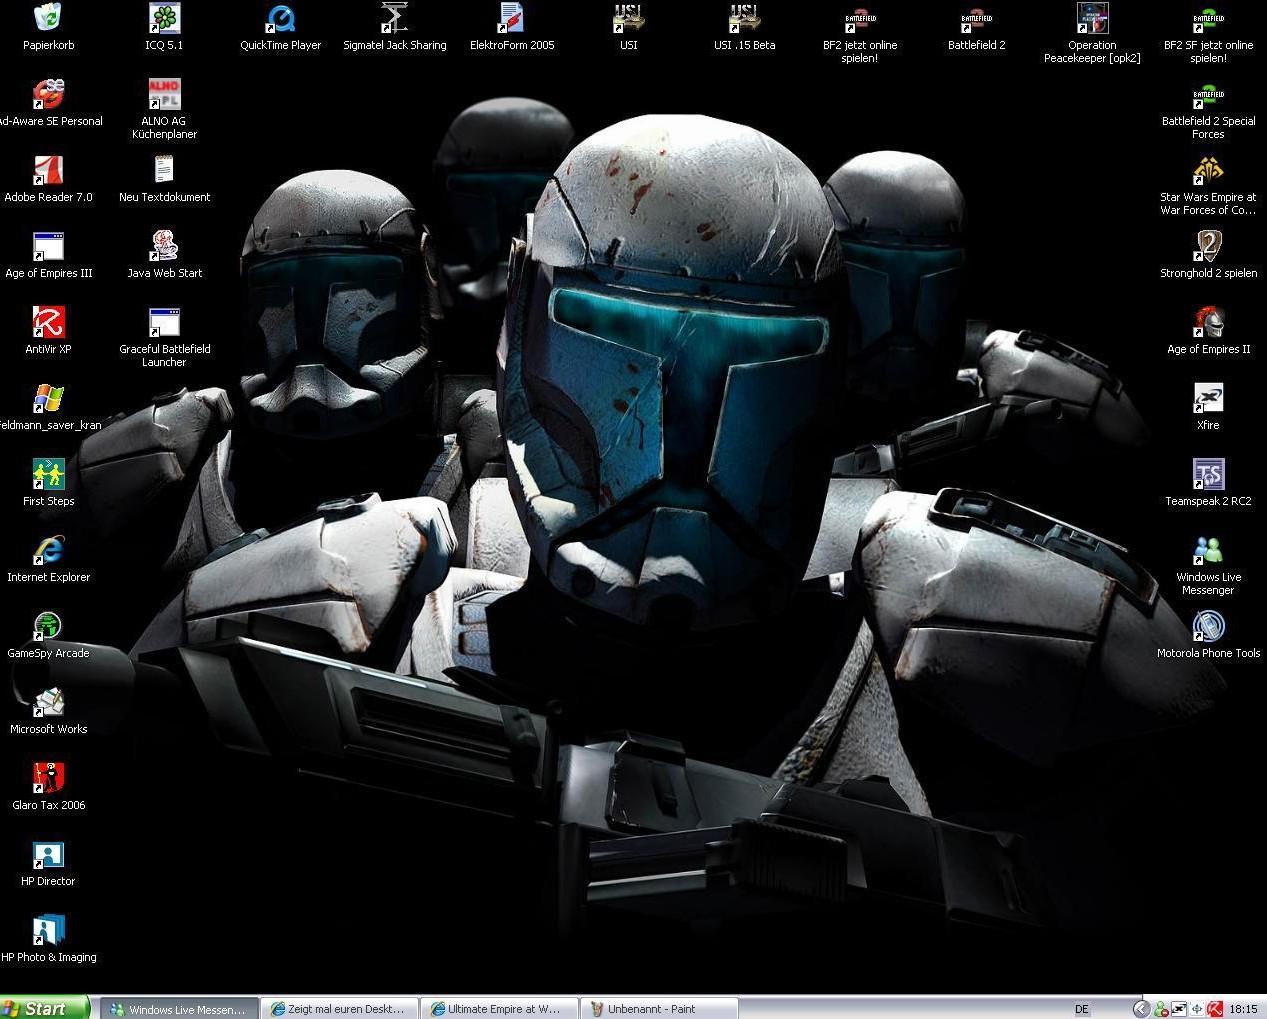Click the Sigmatel Jack Sharing icon
Screen dimensions: 1267x1019
tap(395, 18)
